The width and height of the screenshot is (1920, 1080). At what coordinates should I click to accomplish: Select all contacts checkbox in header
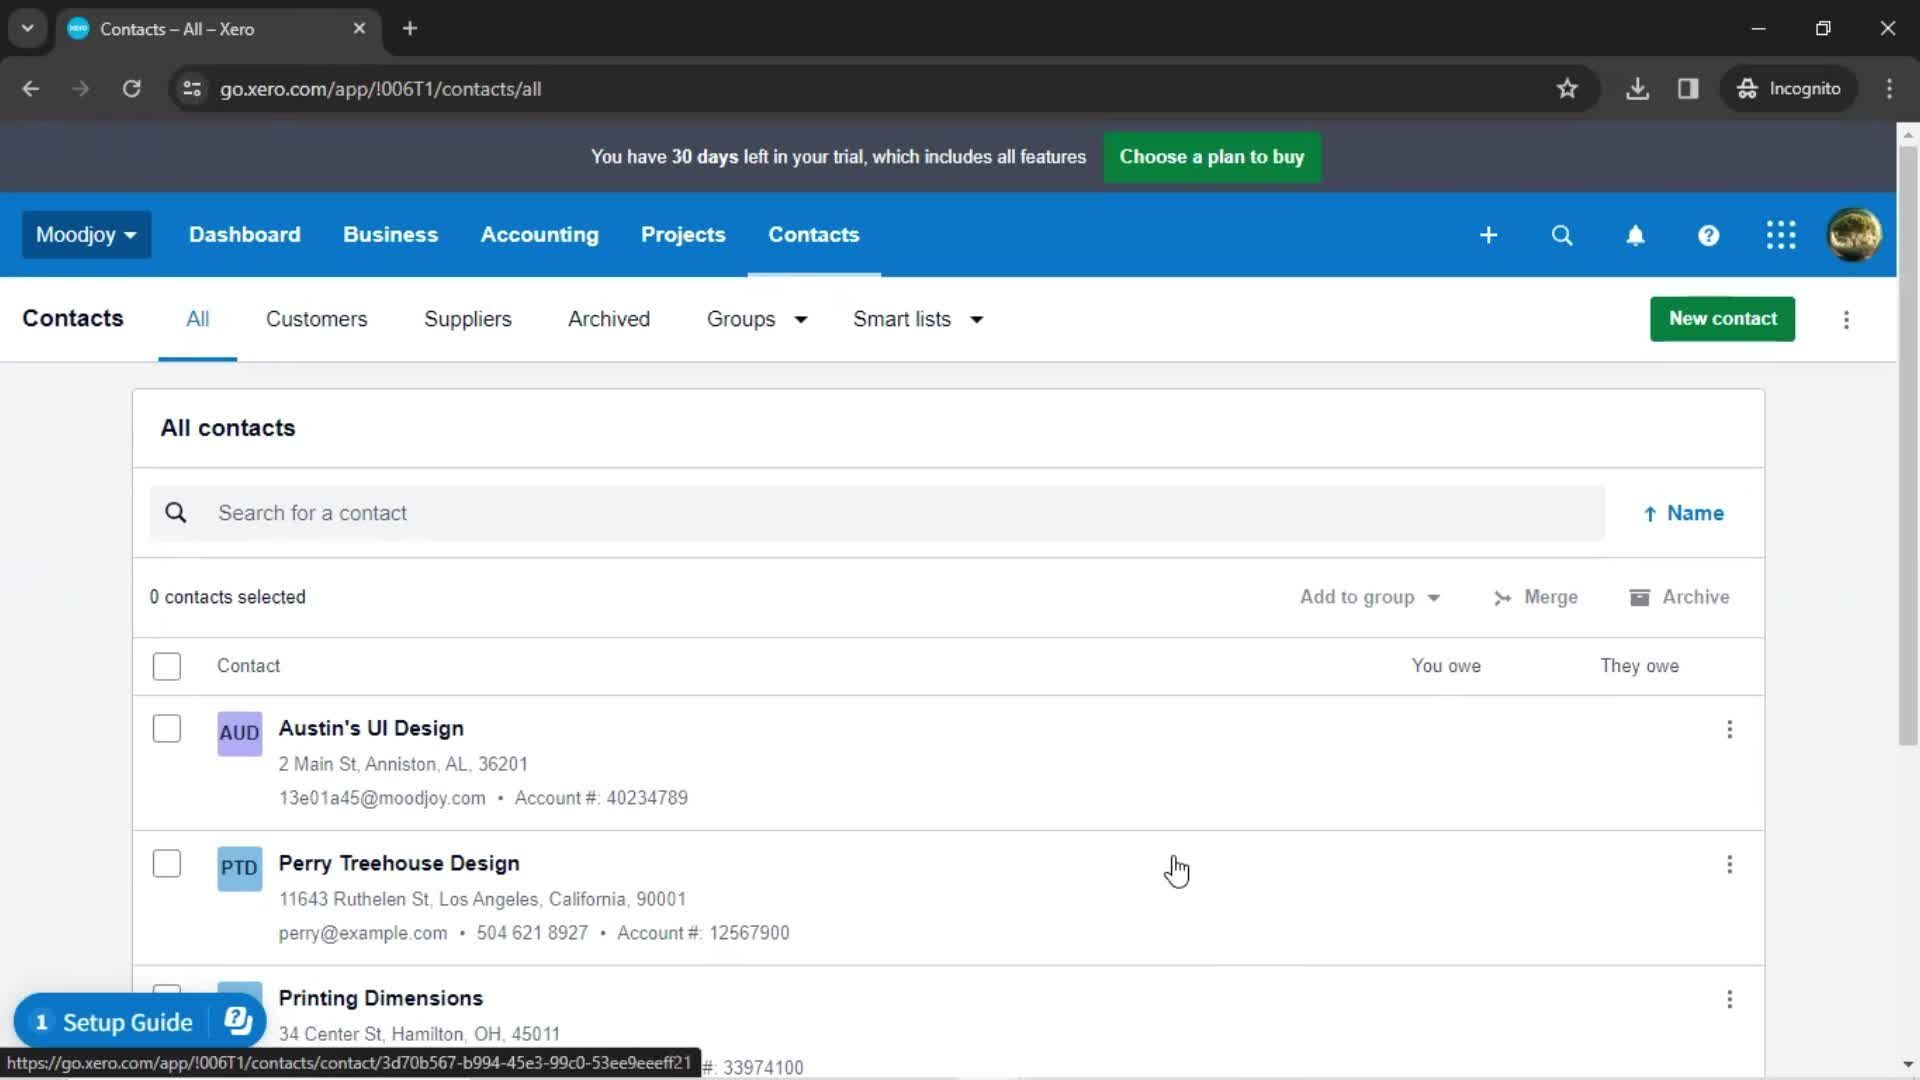coord(167,666)
